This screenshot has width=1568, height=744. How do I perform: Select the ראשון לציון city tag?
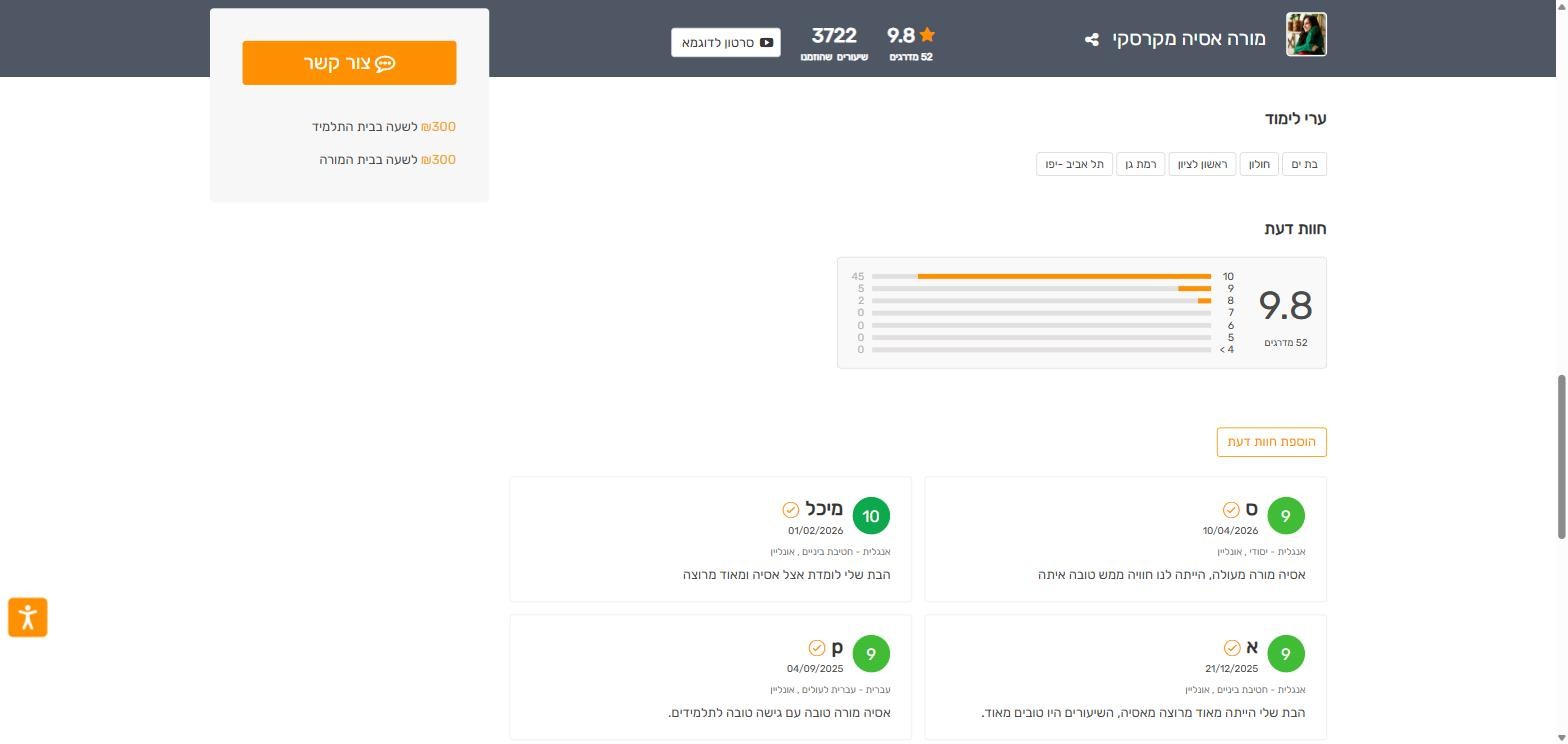pyautogui.click(x=1202, y=164)
